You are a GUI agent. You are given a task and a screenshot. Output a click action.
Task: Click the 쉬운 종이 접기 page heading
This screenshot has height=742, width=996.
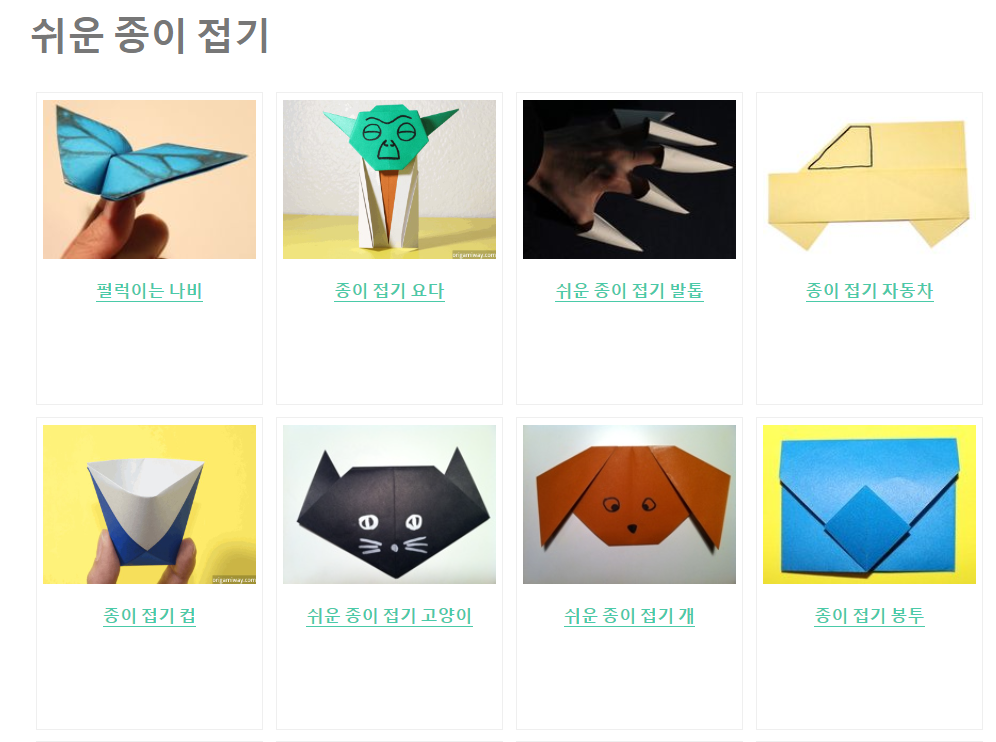(150, 36)
